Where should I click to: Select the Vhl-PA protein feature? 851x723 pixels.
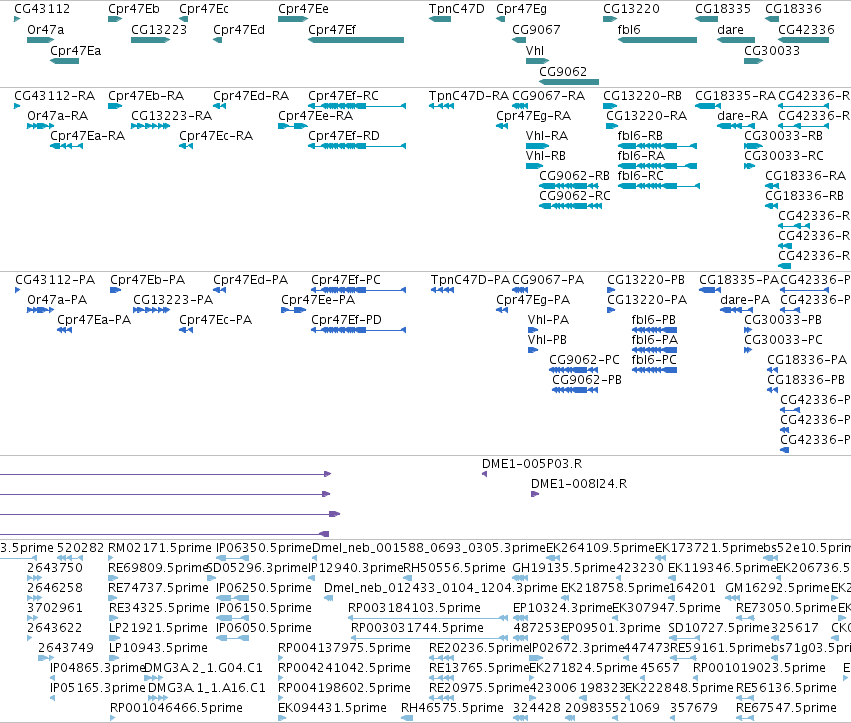(x=533, y=330)
